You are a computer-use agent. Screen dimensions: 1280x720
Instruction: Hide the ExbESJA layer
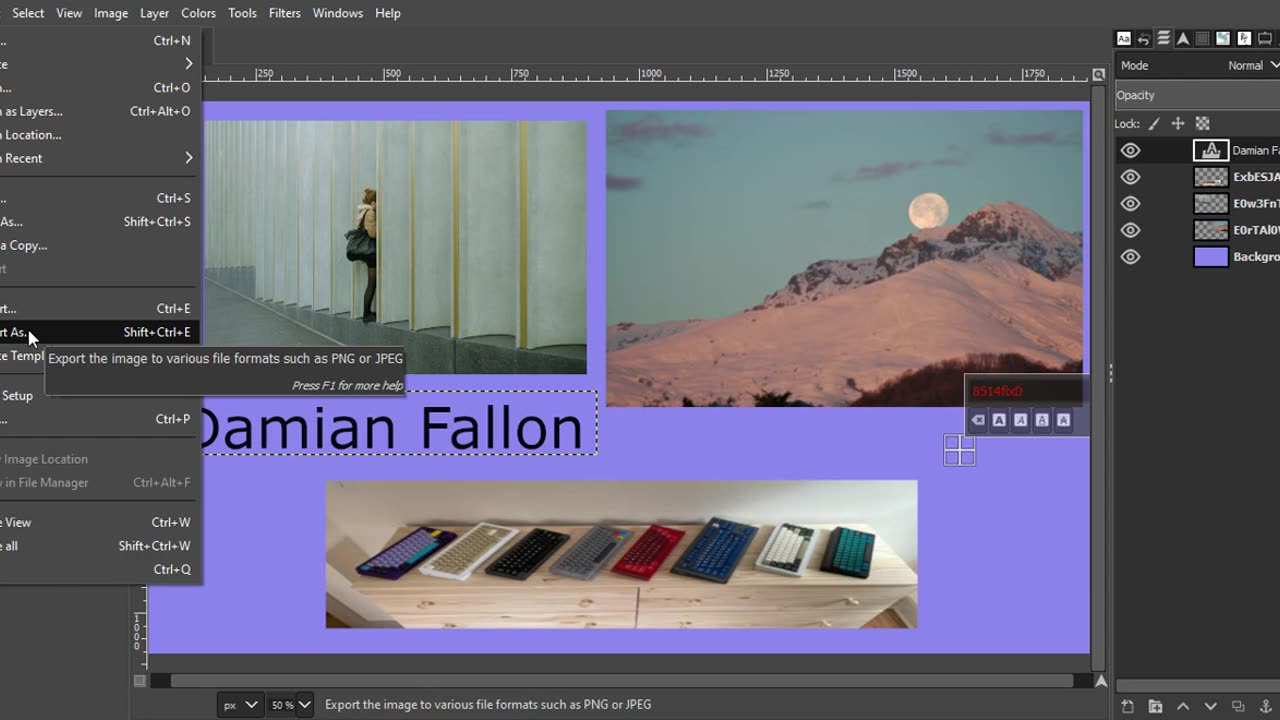click(1130, 177)
